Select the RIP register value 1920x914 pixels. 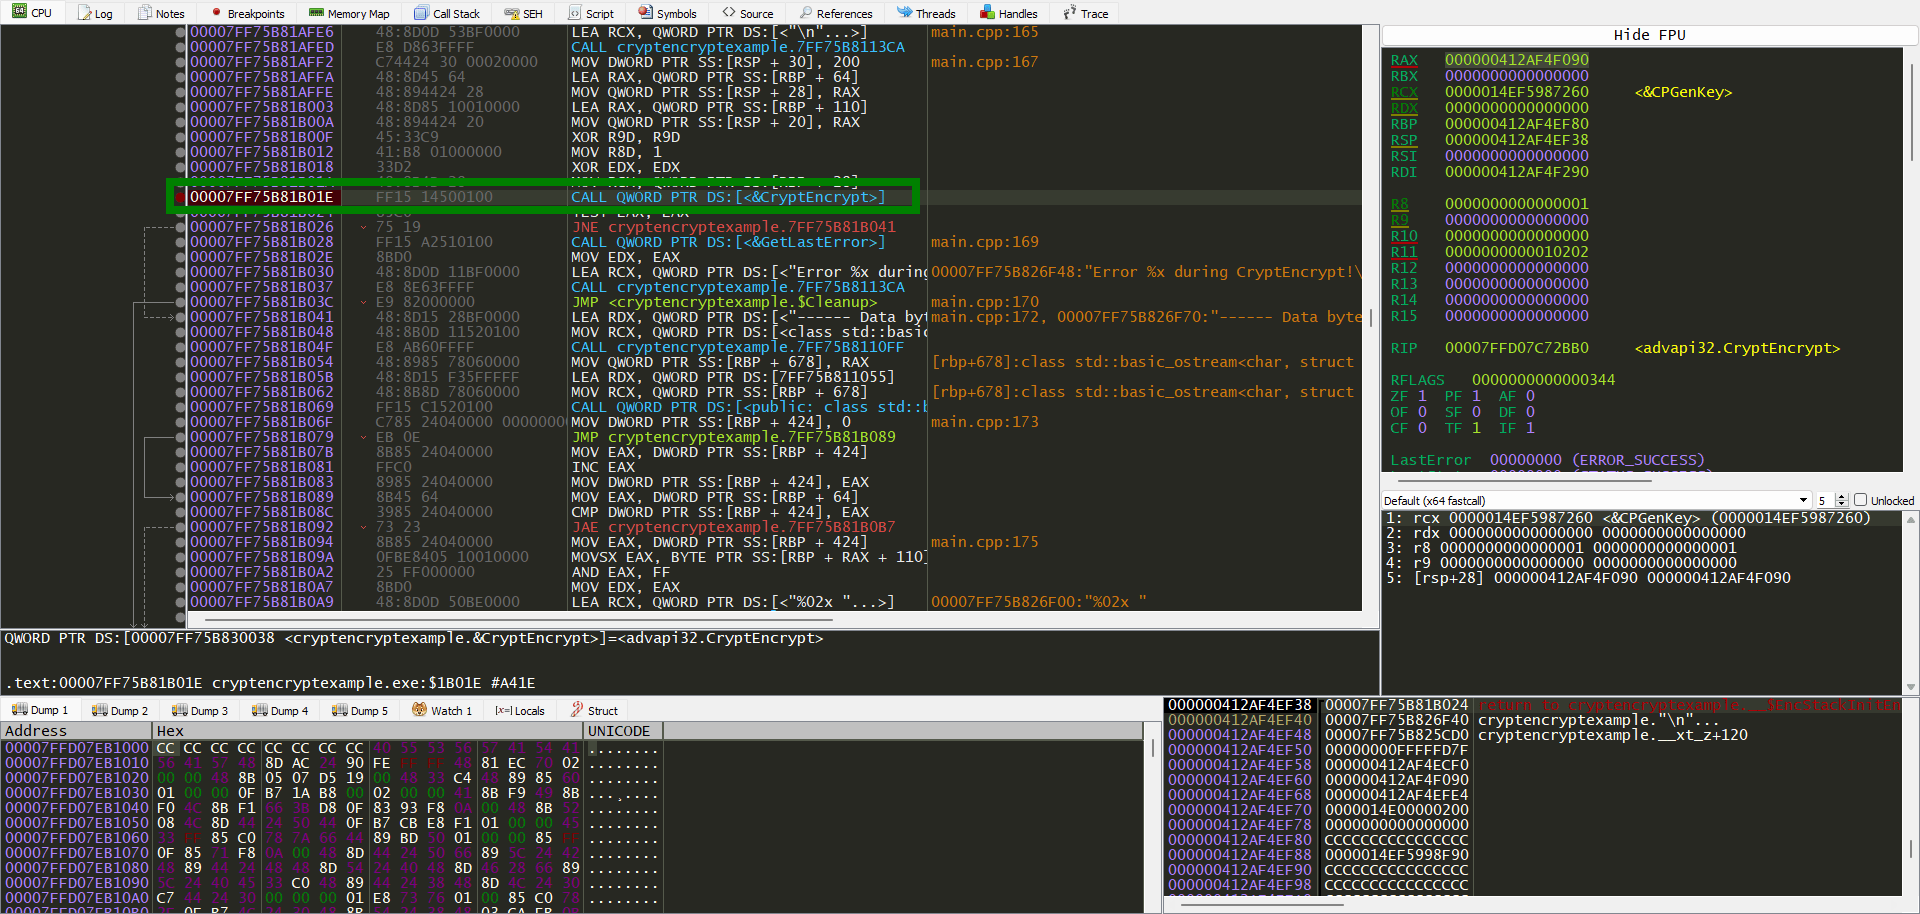1516,348
